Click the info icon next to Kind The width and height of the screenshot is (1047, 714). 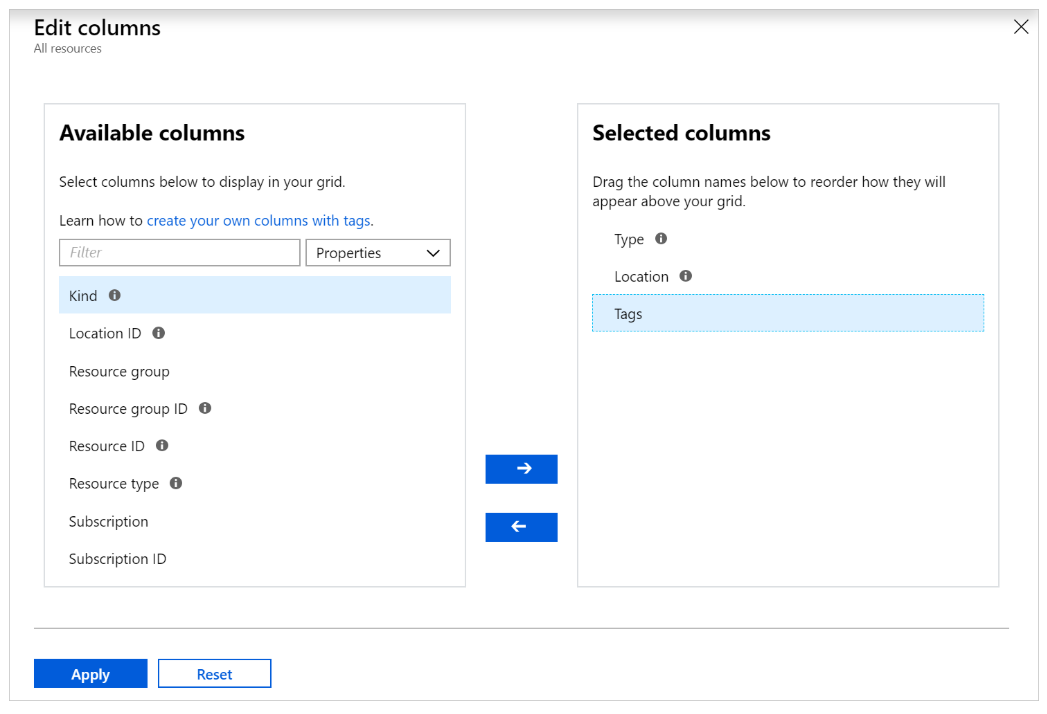(x=115, y=295)
